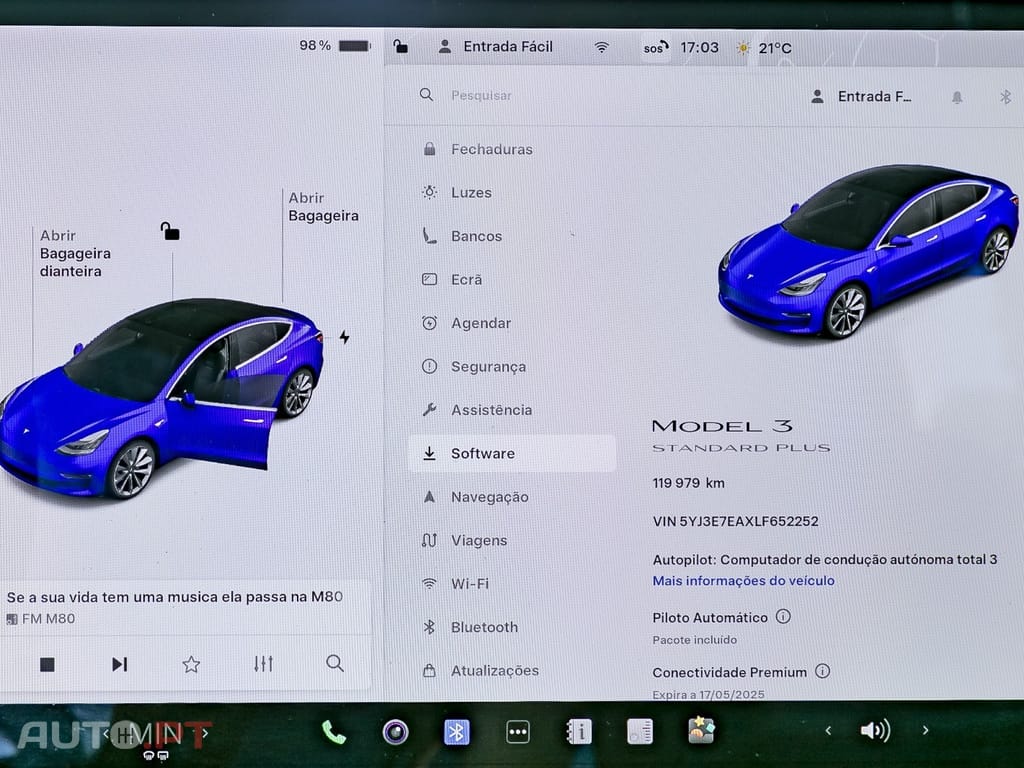Tap the media search magnifier icon
This screenshot has height=768, width=1024.
point(335,664)
